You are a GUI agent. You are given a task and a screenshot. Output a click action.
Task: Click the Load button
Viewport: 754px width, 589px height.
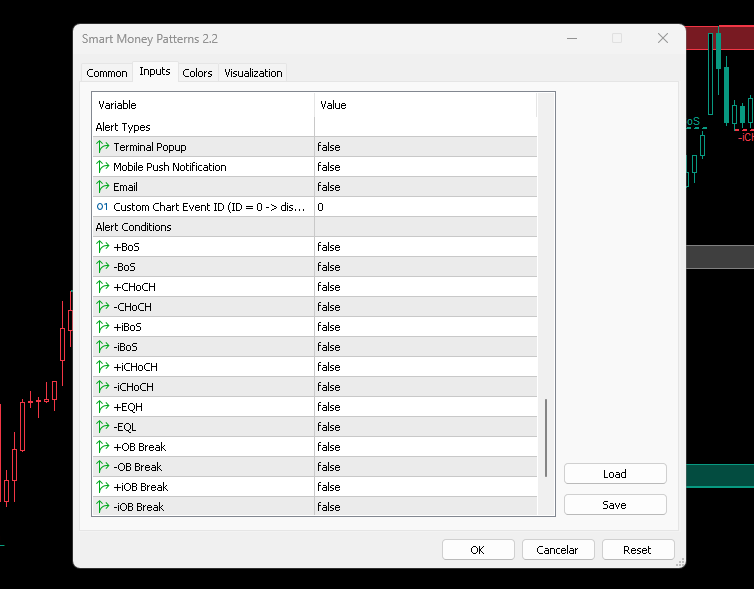tap(615, 474)
